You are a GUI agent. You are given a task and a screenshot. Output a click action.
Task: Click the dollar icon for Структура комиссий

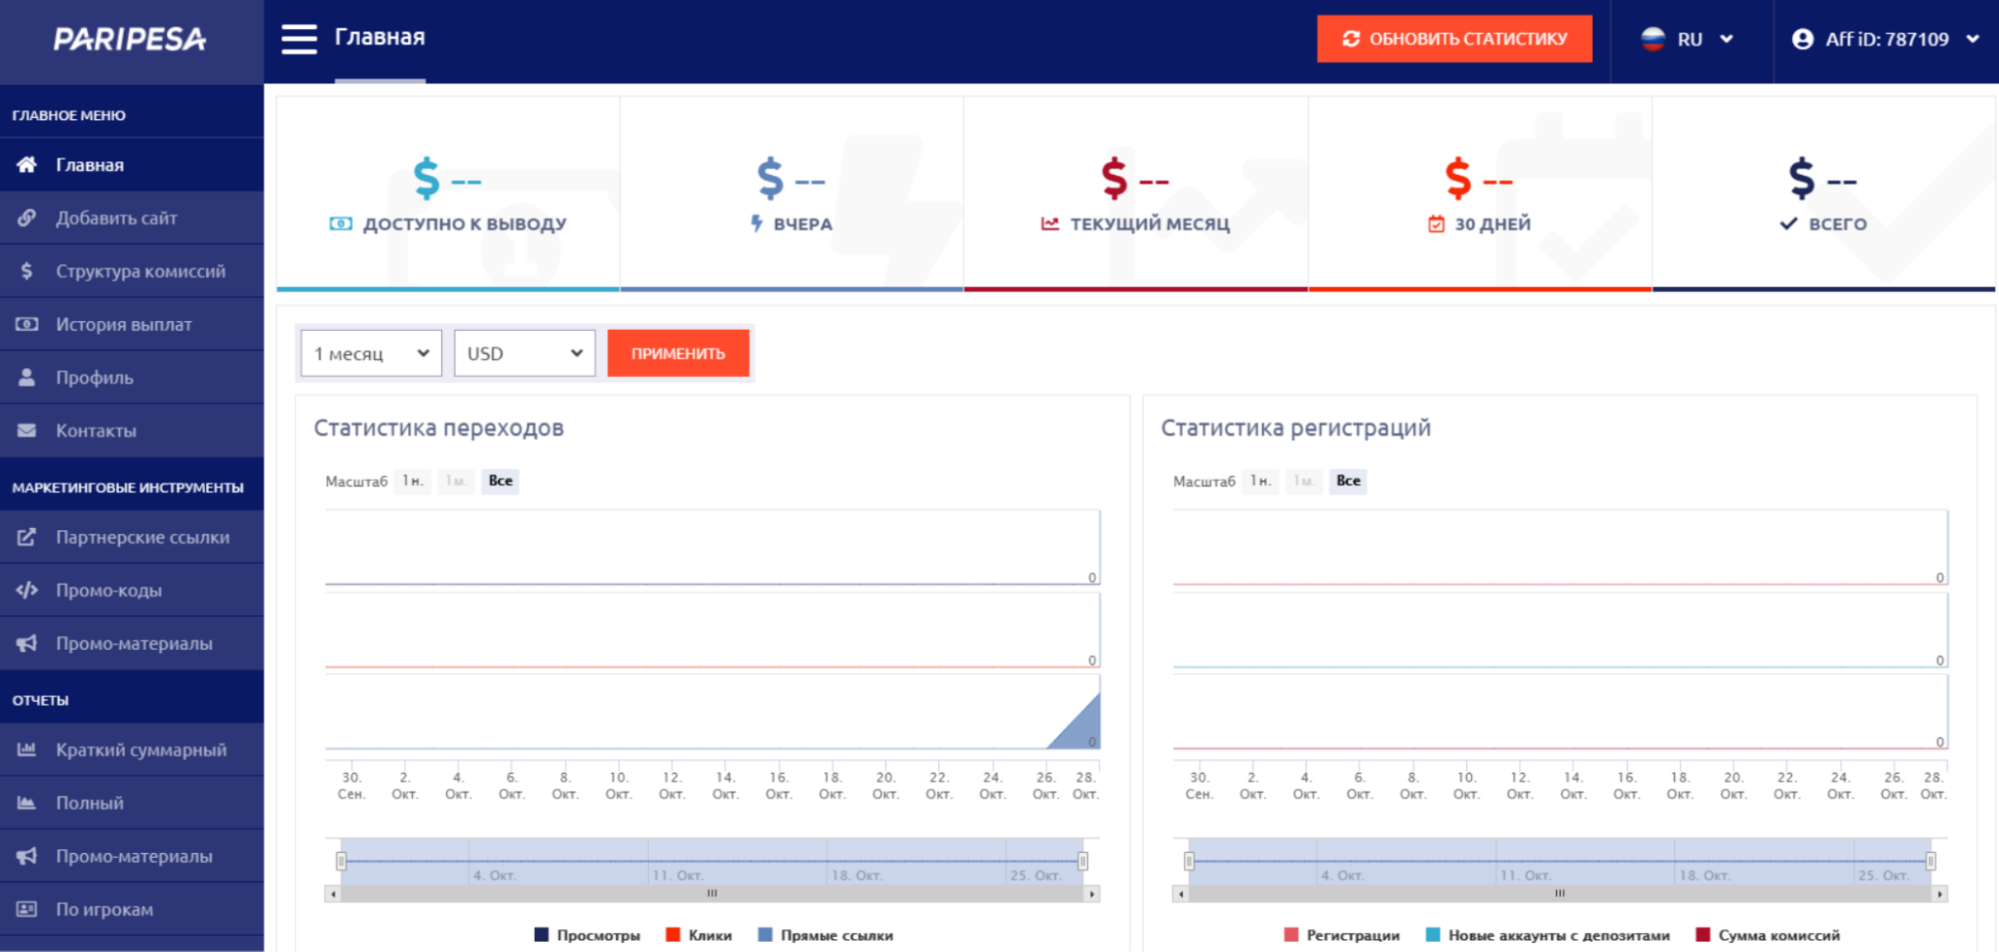[27, 271]
